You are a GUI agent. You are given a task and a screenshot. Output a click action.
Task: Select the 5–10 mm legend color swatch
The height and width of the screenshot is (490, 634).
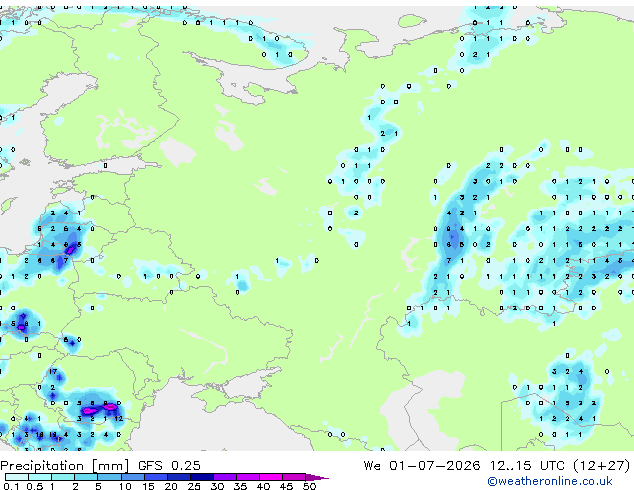pos(109,477)
